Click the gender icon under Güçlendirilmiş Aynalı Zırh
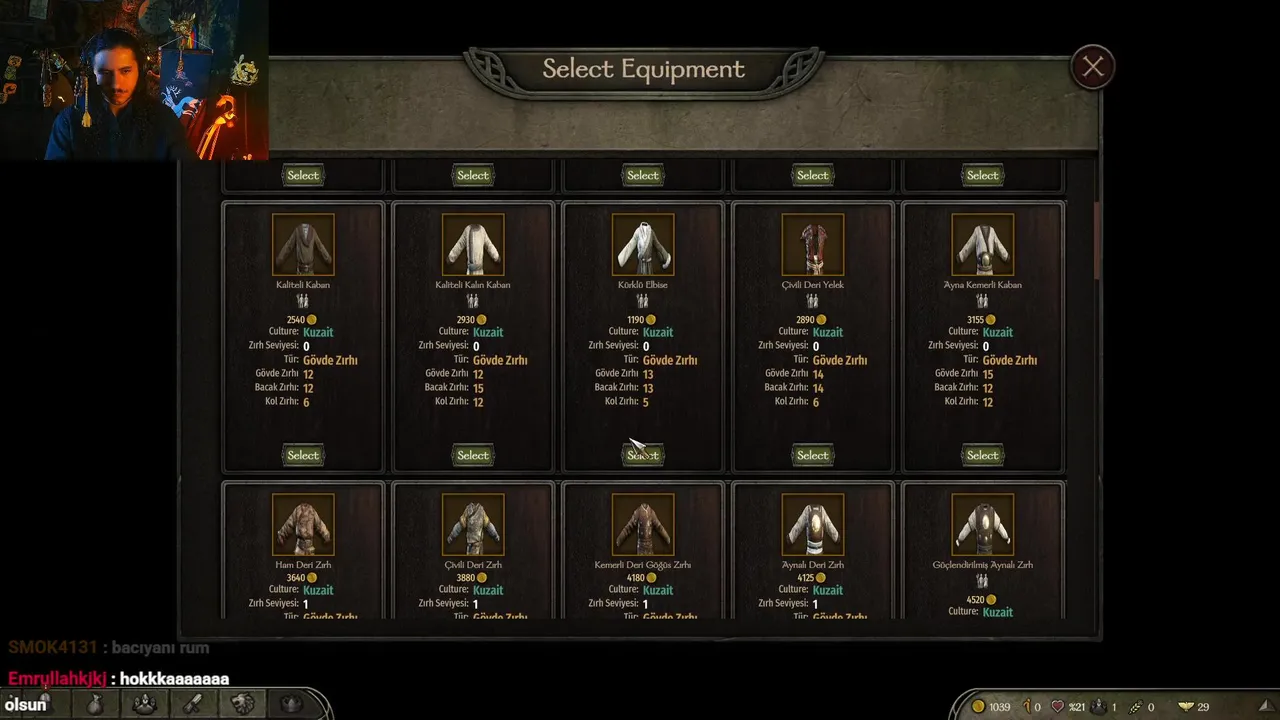 [x=983, y=581]
